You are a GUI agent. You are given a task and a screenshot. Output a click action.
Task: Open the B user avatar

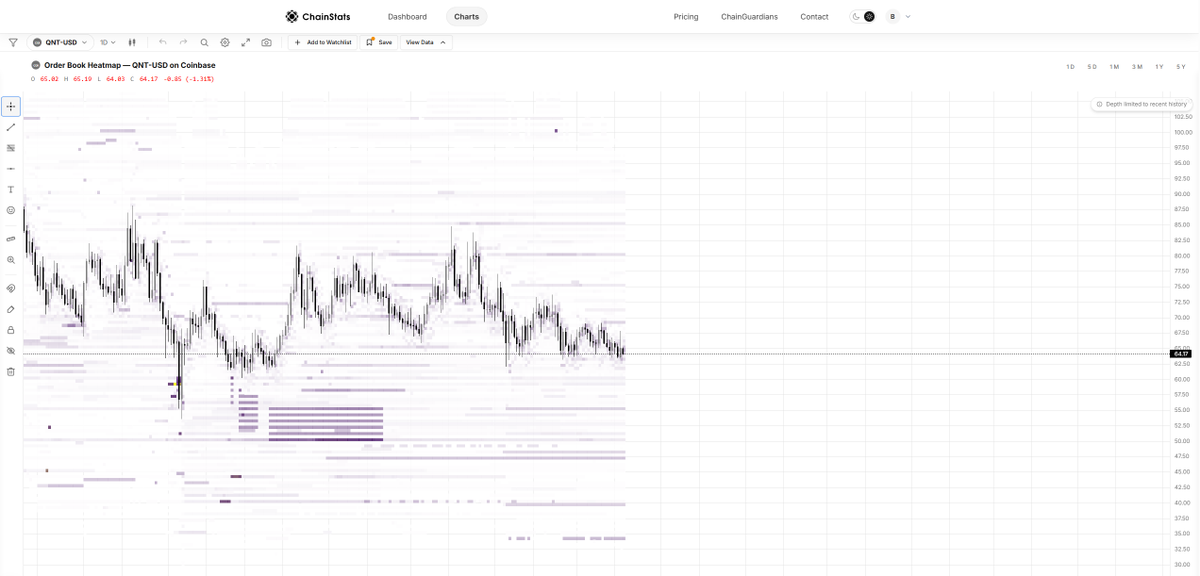pyautogui.click(x=892, y=17)
